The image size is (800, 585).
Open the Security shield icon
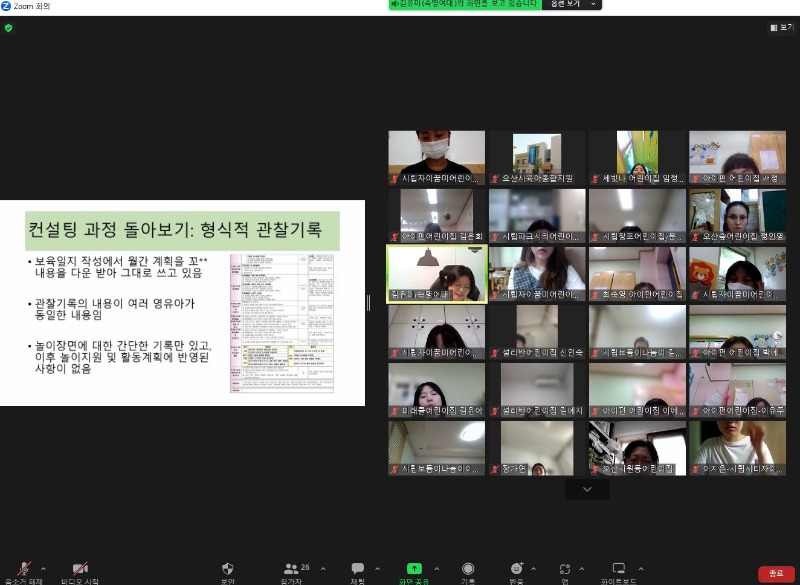point(228,569)
